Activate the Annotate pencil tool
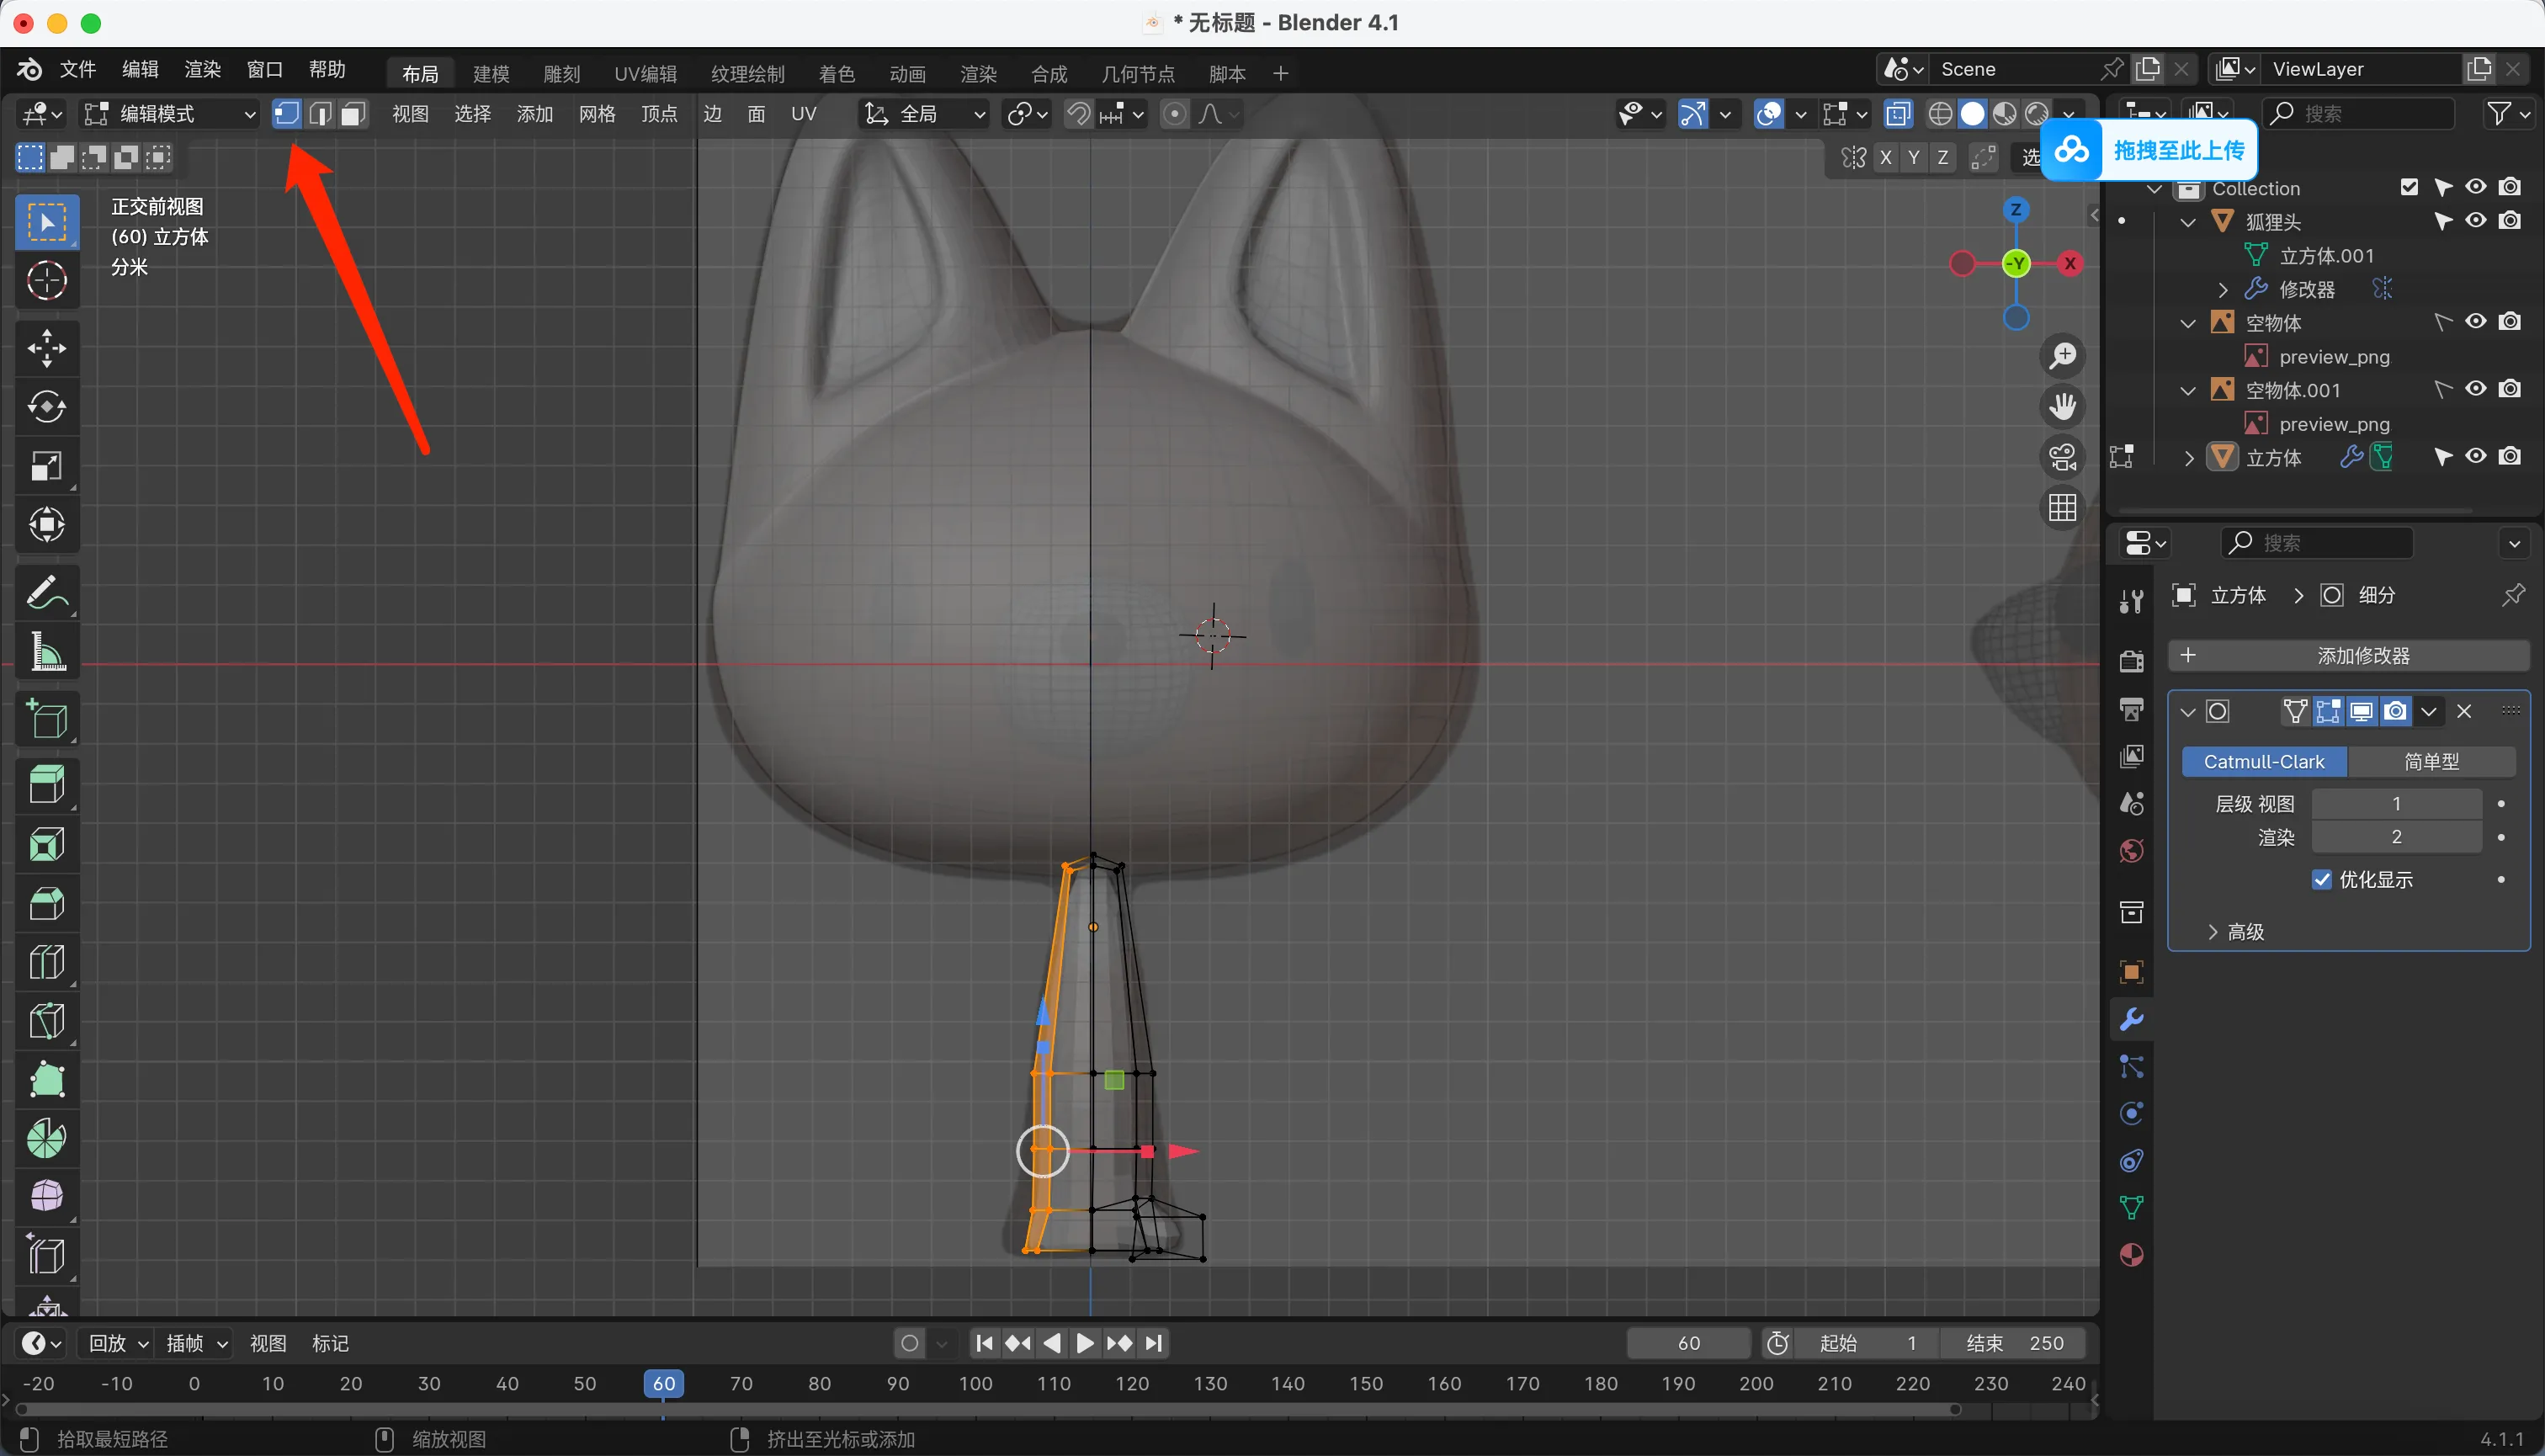The image size is (2545, 1456). (46, 593)
